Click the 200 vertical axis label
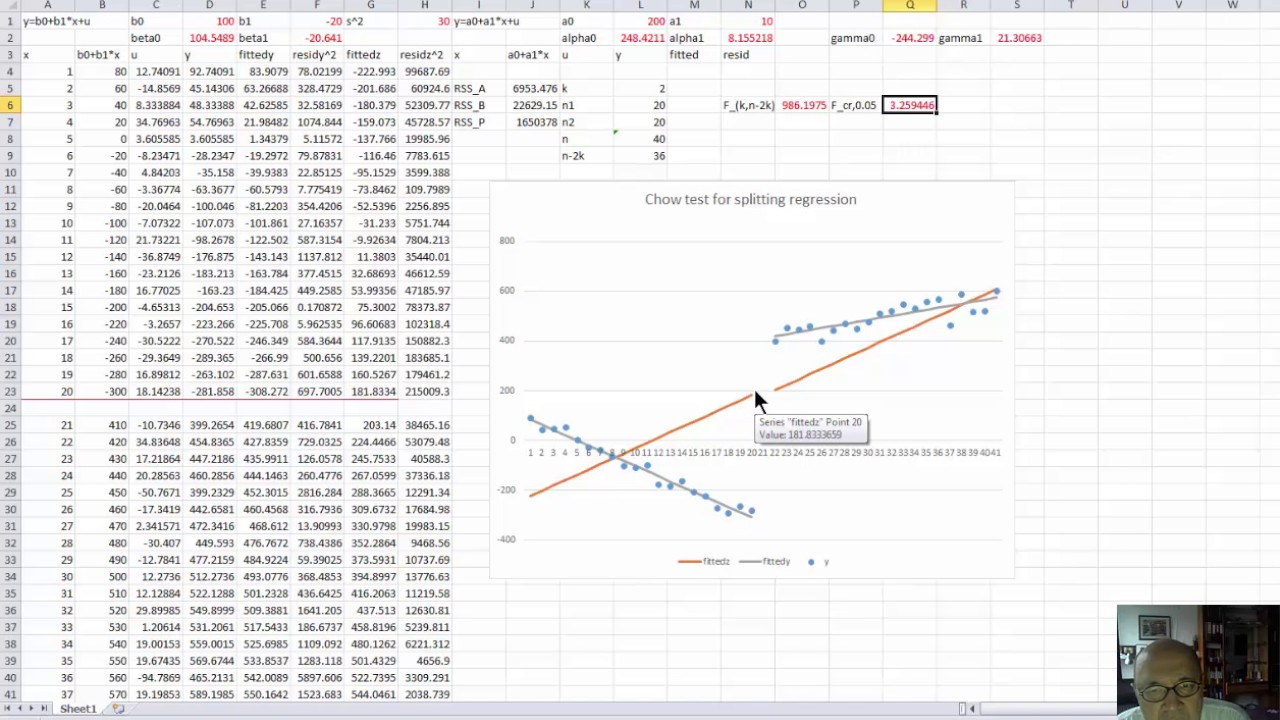This screenshot has width=1280, height=720. tap(506, 390)
